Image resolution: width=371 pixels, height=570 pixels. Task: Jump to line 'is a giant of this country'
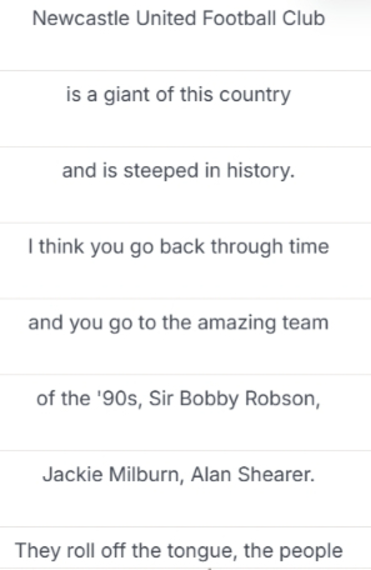click(x=185, y=109)
